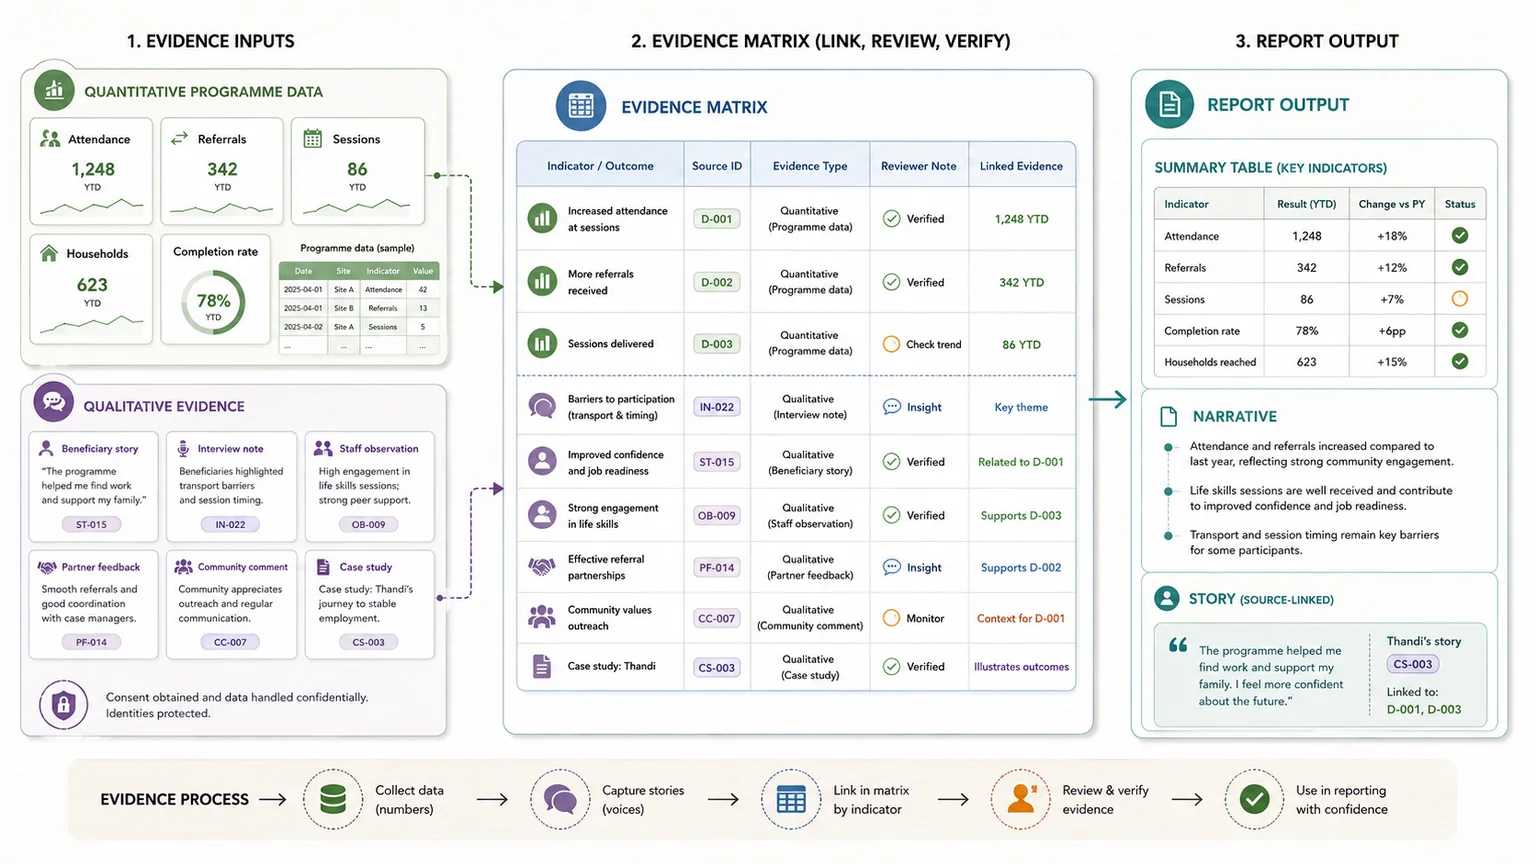Click the Related to D-001 link

coord(1021,462)
